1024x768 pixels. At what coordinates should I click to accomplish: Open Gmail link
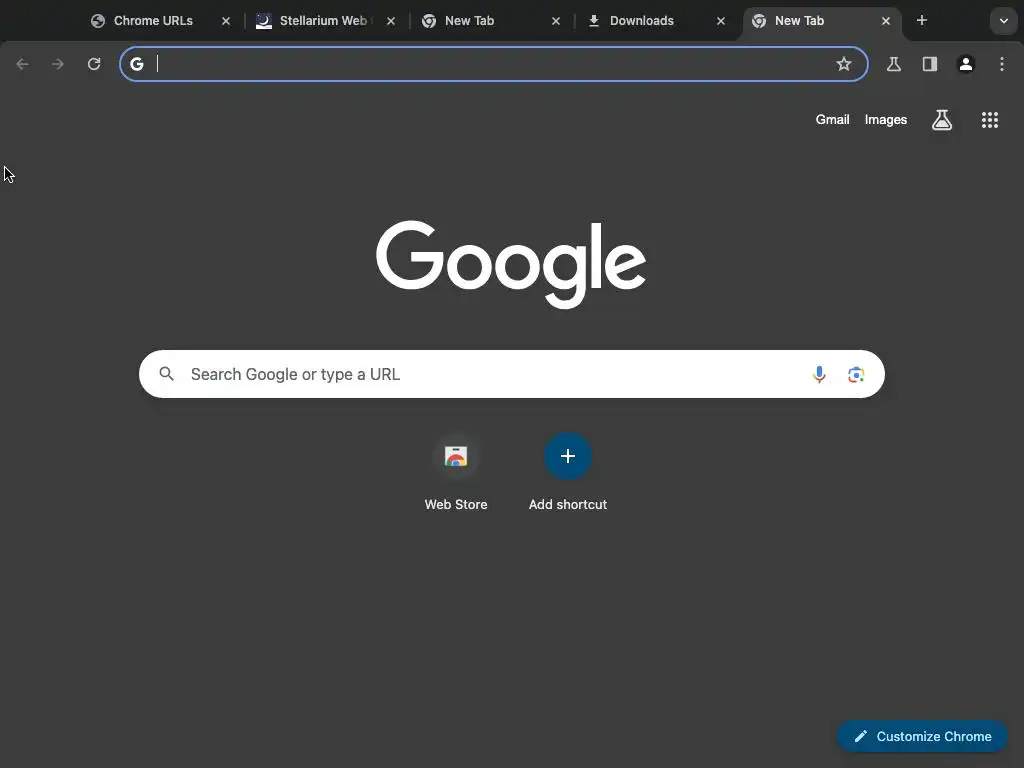point(832,120)
